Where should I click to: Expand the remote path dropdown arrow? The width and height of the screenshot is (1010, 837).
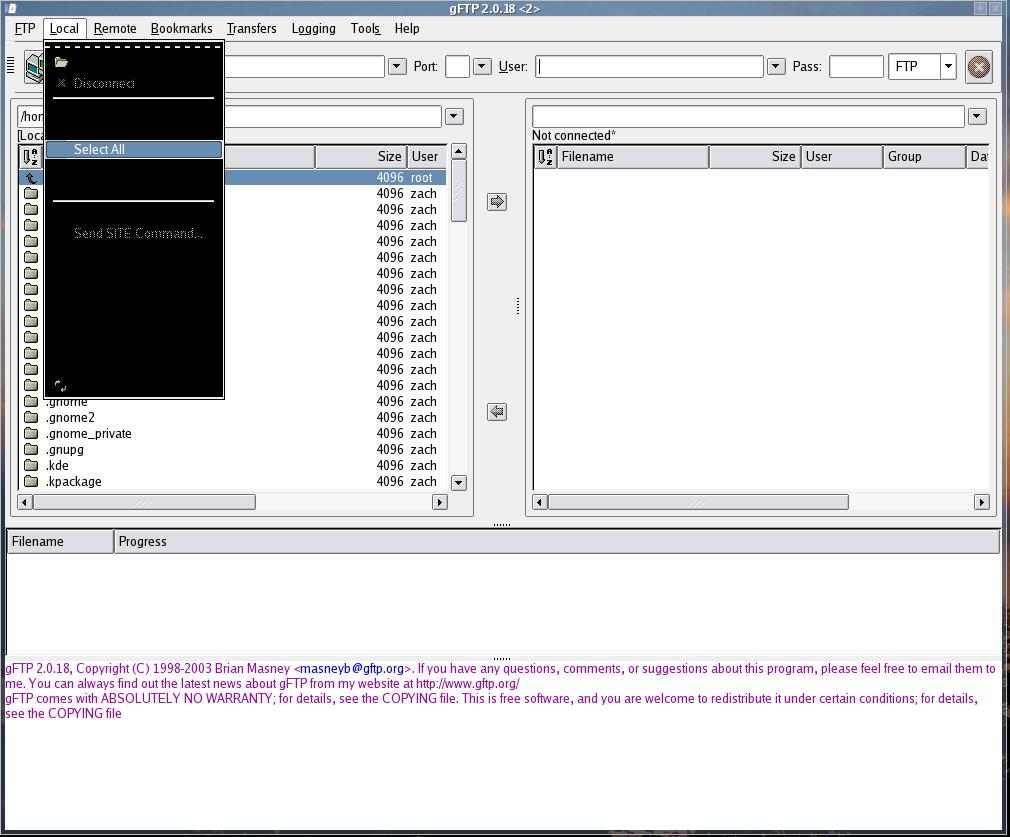tap(976, 116)
